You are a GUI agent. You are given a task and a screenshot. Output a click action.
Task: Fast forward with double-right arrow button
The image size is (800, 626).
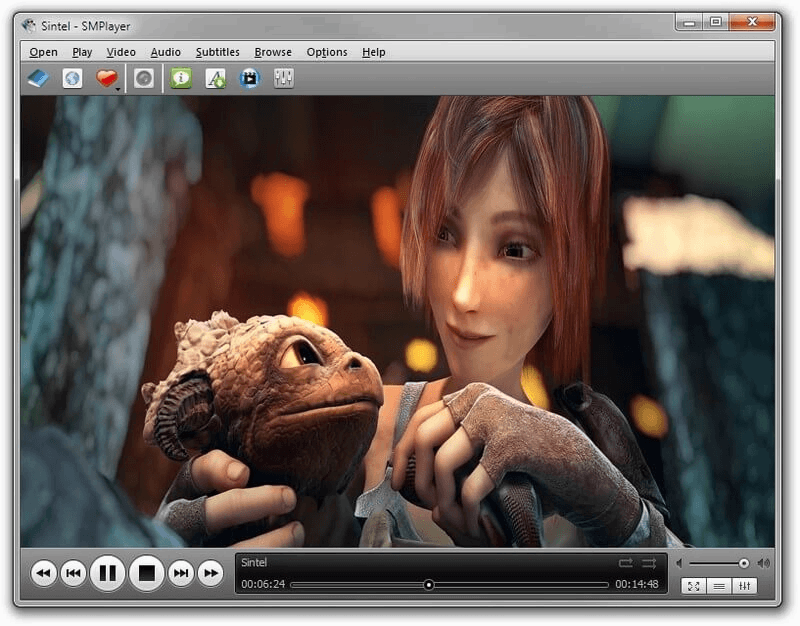(x=211, y=573)
